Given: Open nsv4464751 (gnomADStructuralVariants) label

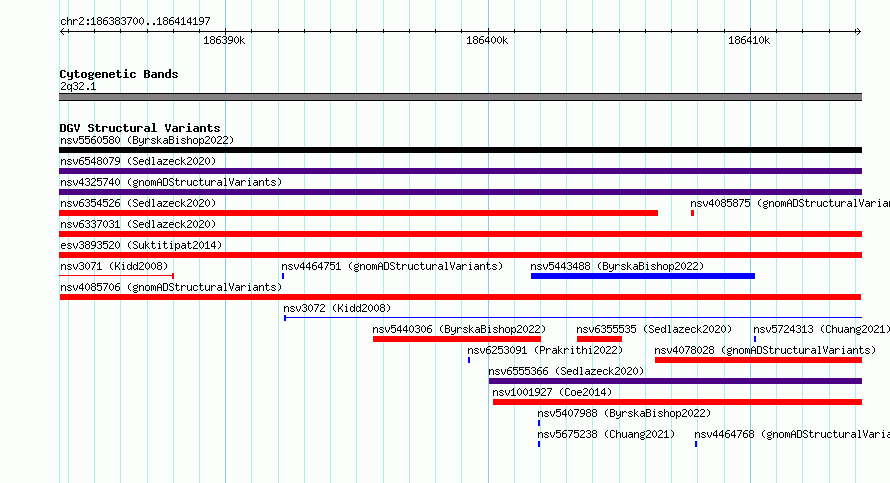Looking at the screenshot, I should pos(392,266).
